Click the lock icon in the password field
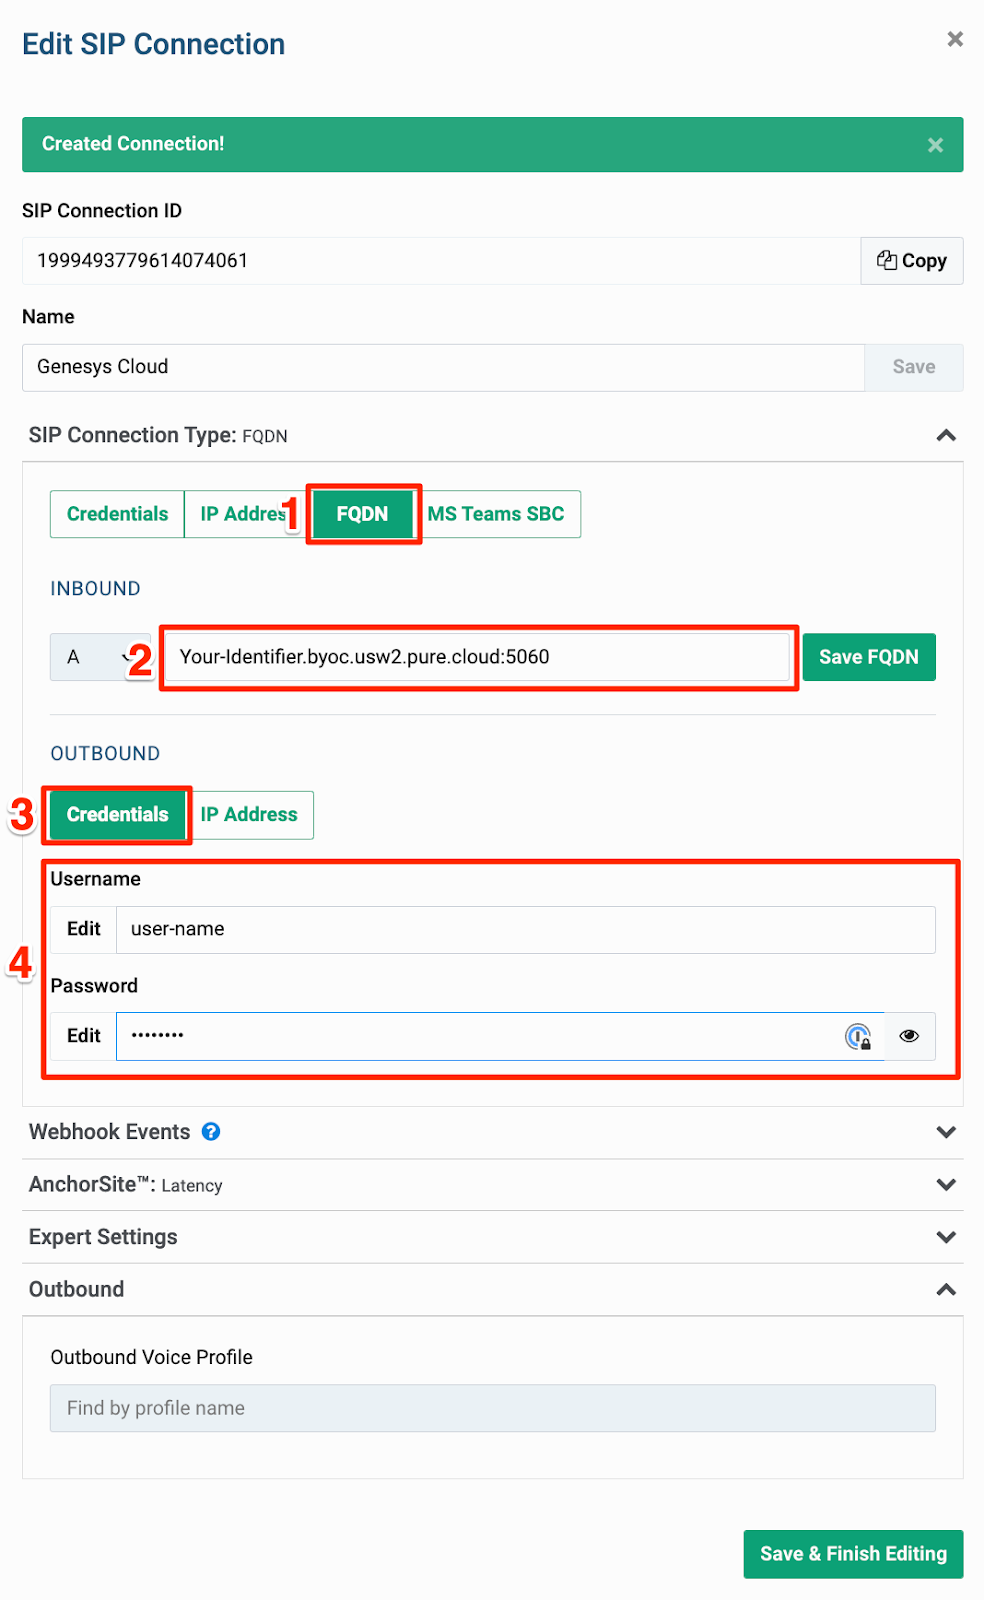 pyautogui.click(x=859, y=1037)
